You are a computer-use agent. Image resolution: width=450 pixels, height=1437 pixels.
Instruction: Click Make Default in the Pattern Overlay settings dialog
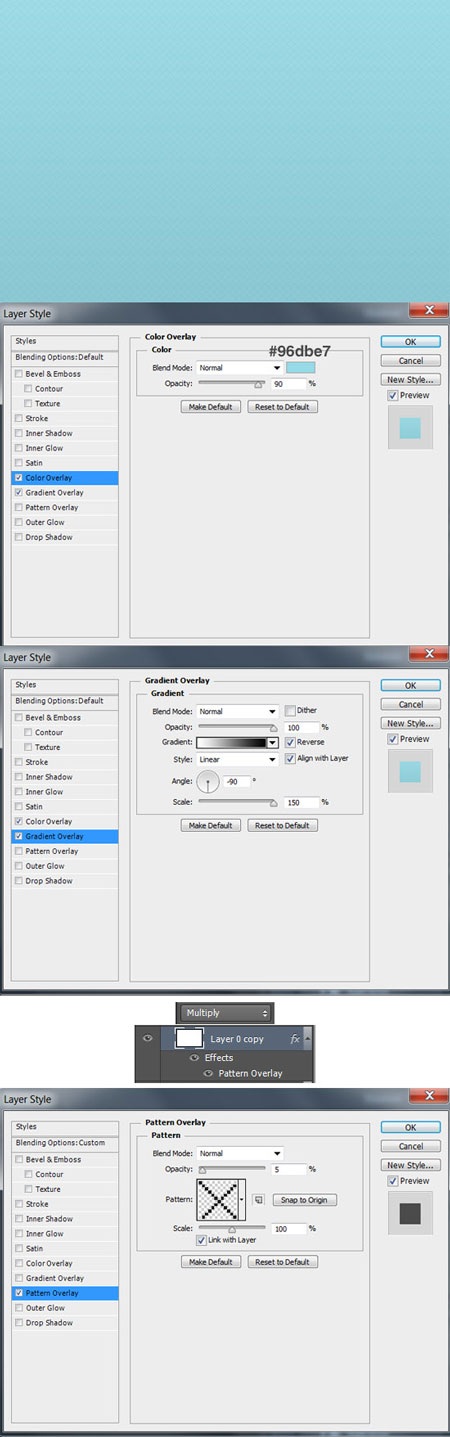point(211,1262)
